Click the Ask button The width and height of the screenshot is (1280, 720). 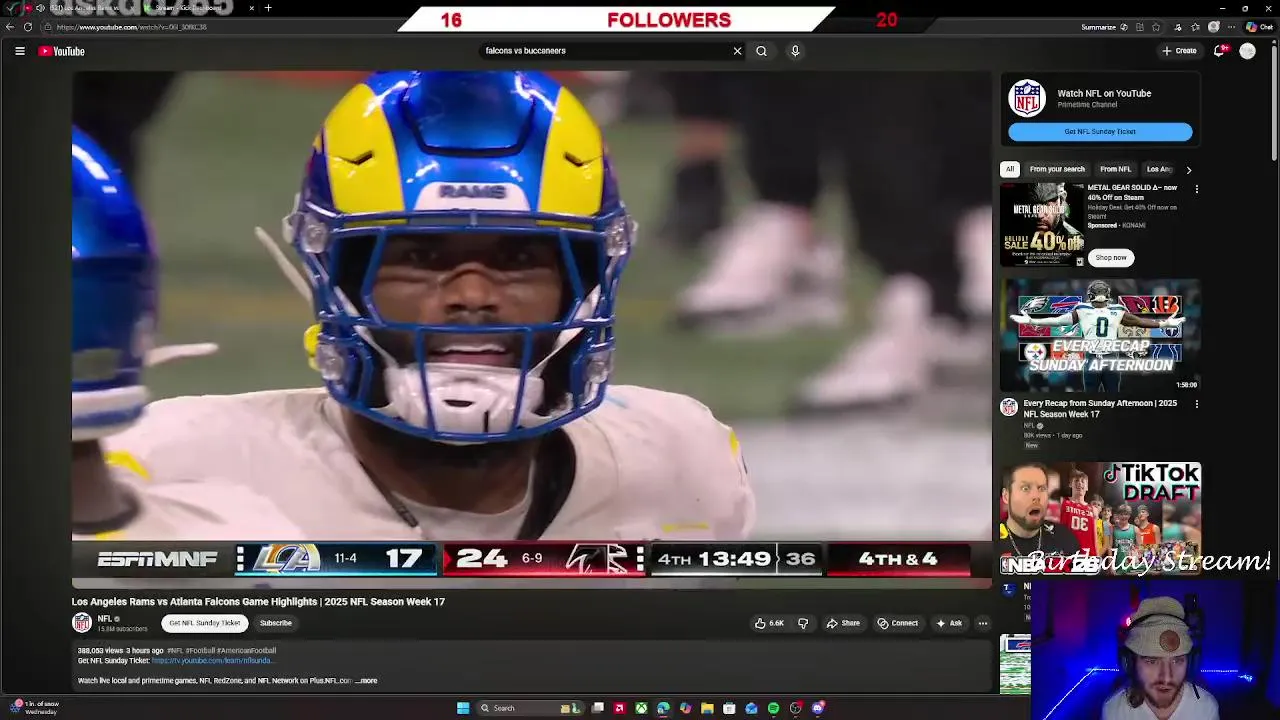949,623
